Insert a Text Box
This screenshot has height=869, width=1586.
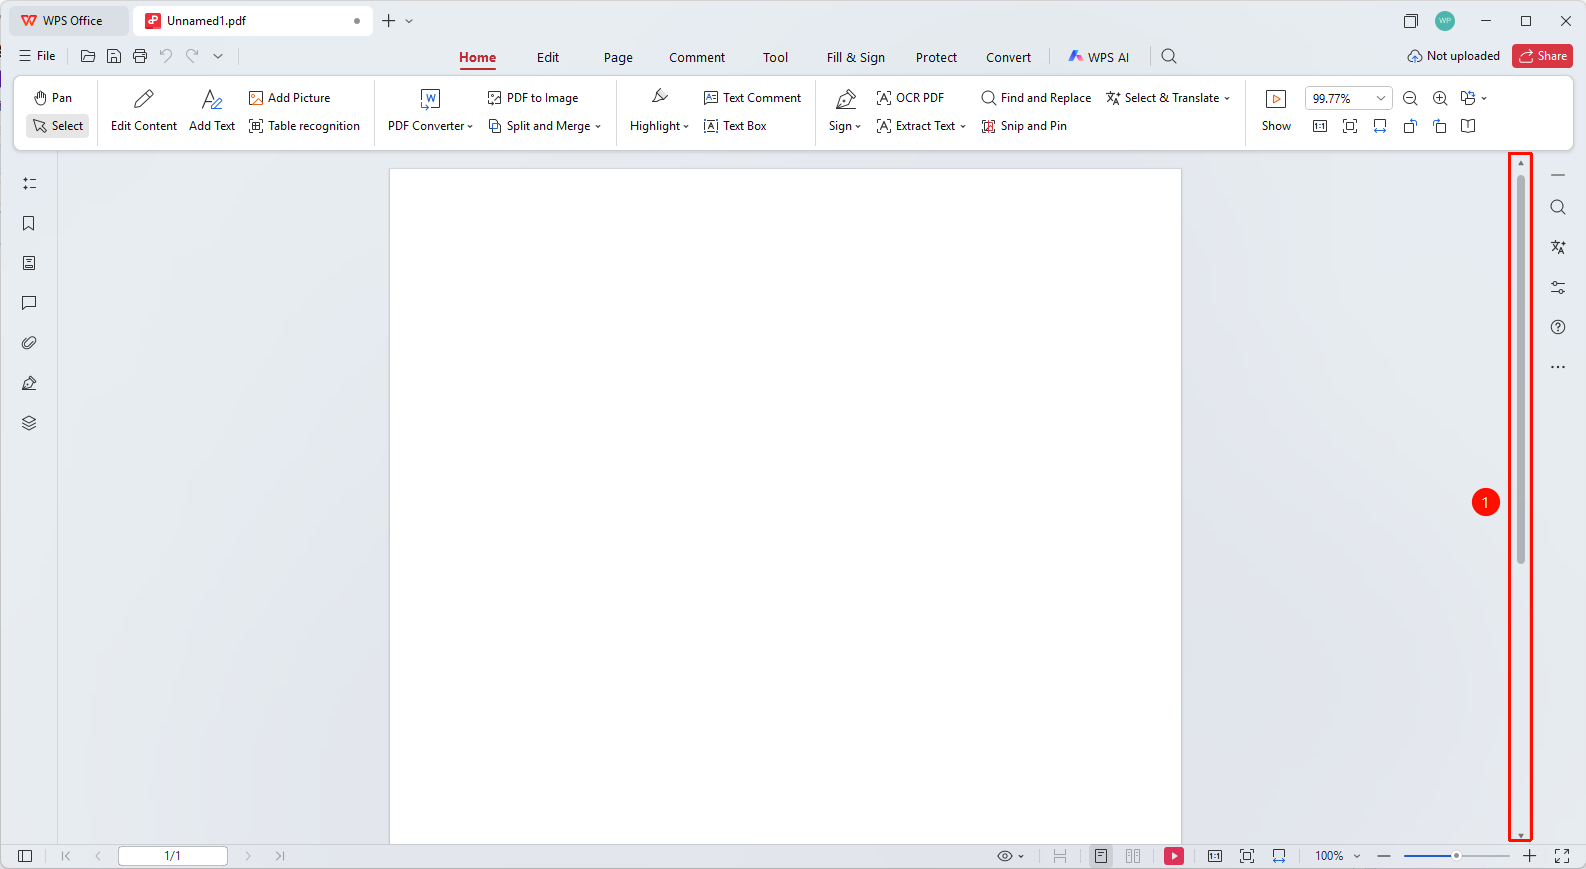[x=735, y=126]
